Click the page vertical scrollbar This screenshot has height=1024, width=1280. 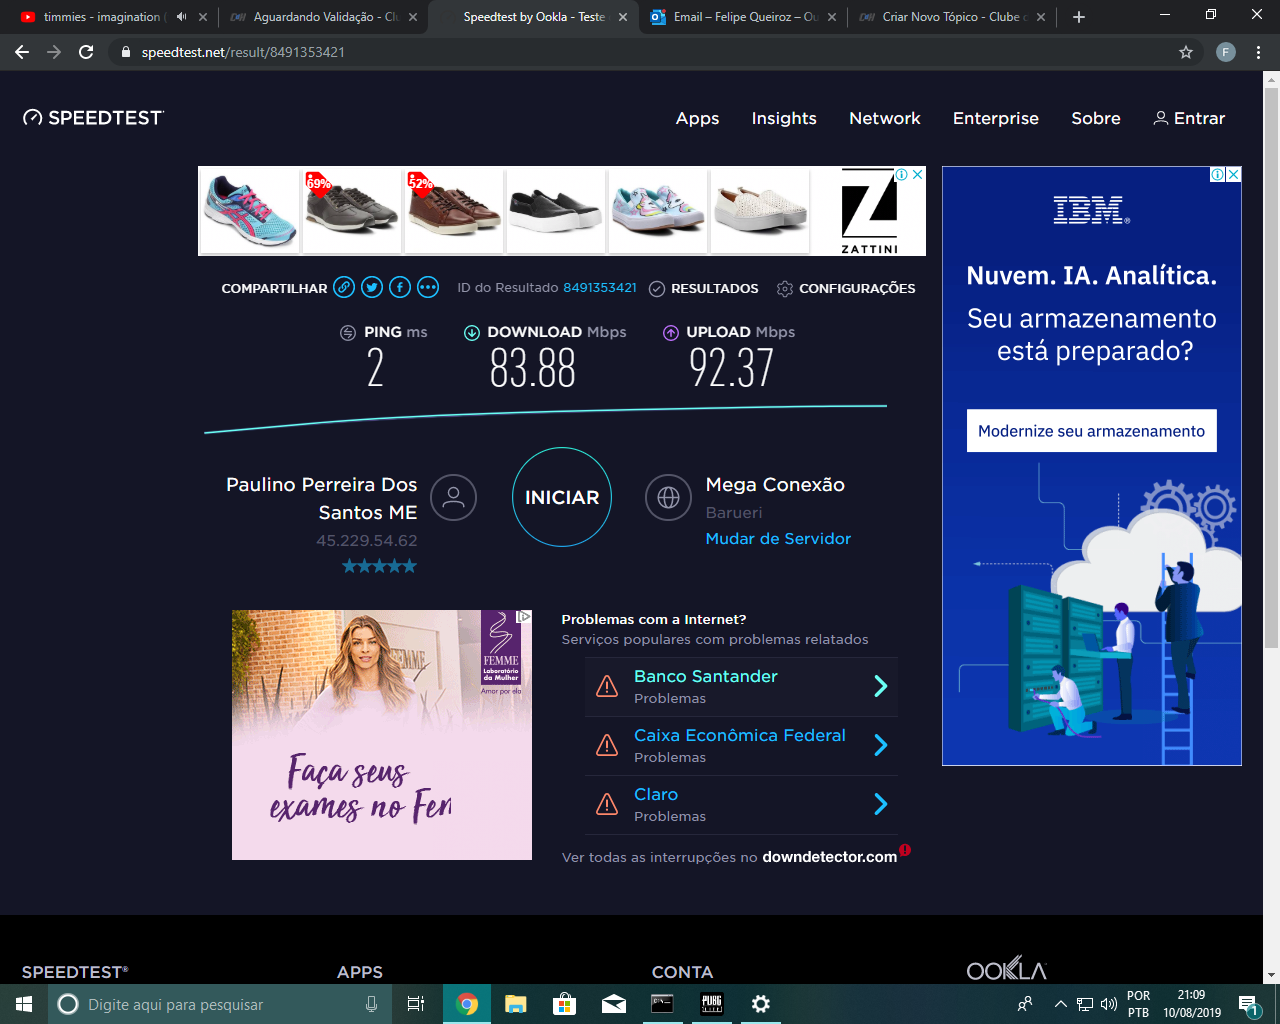coord(1271,368)
